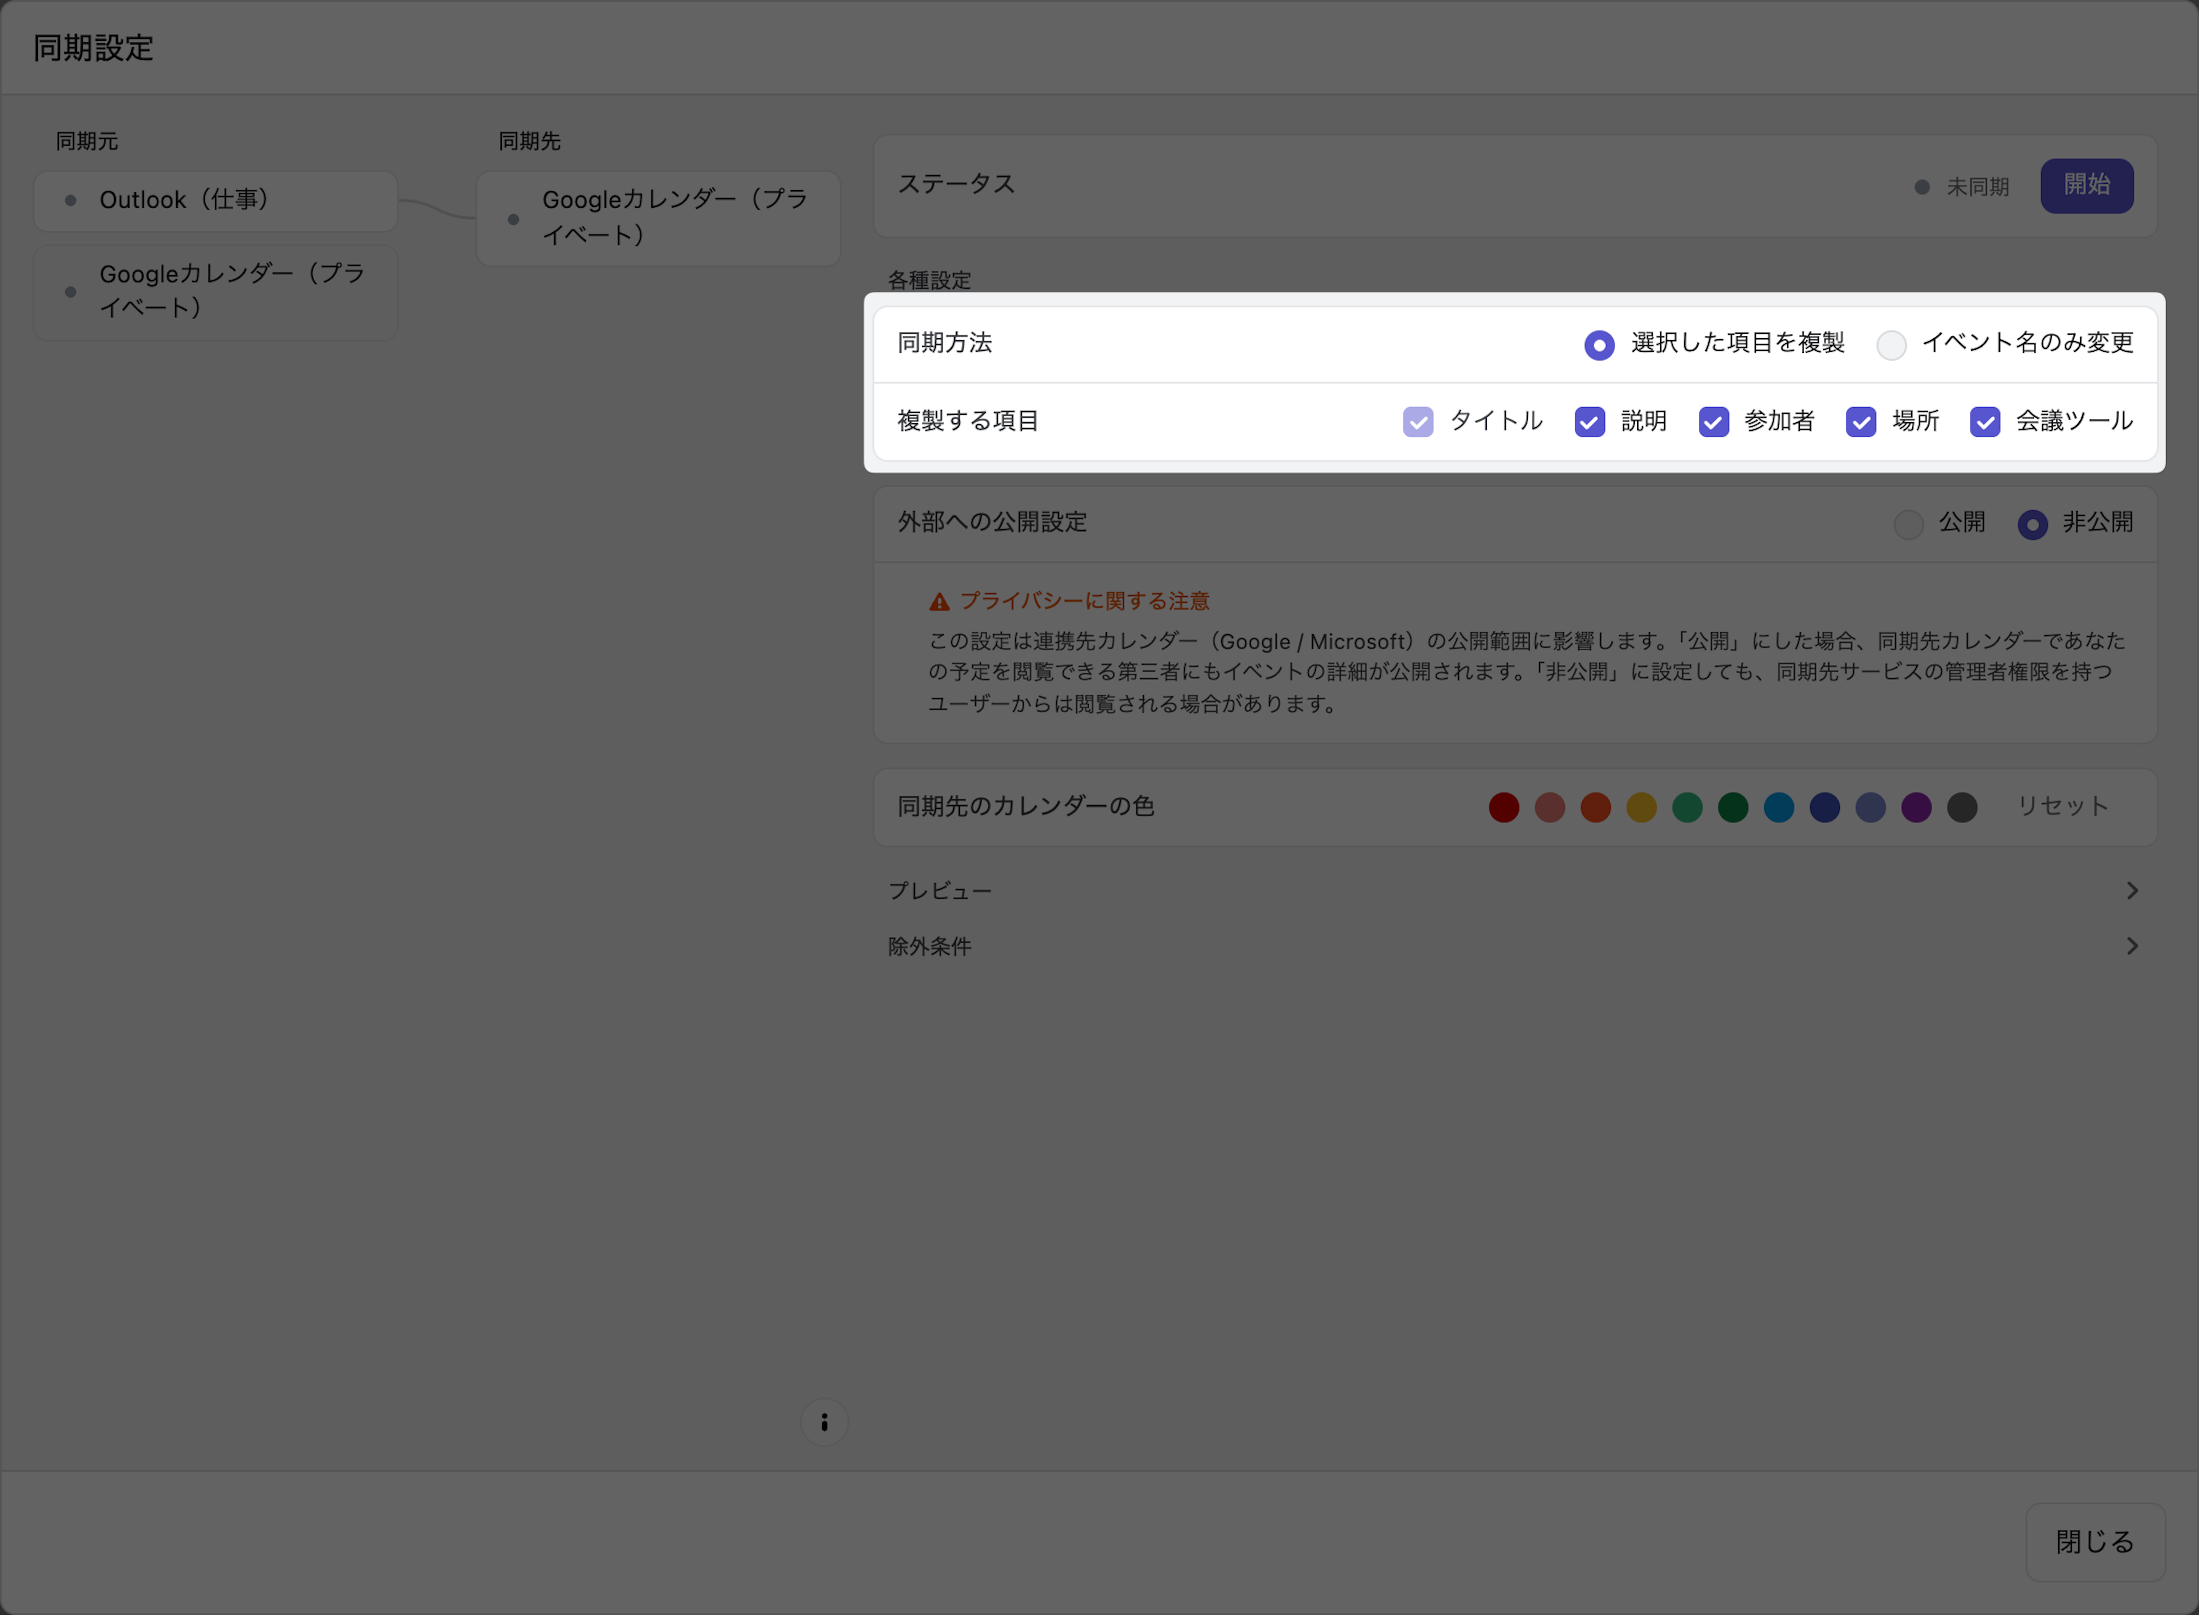Click the 同期方法 label
Image resolution: width=2199 pixels, height=1615 pixels.
tap(944, 343)
